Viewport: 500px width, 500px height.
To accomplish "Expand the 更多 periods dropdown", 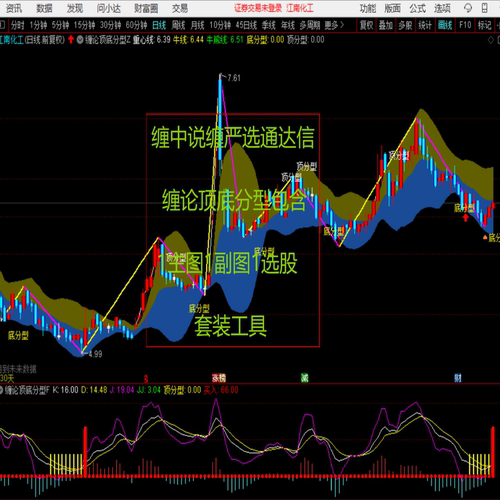I will click(334, 25).
